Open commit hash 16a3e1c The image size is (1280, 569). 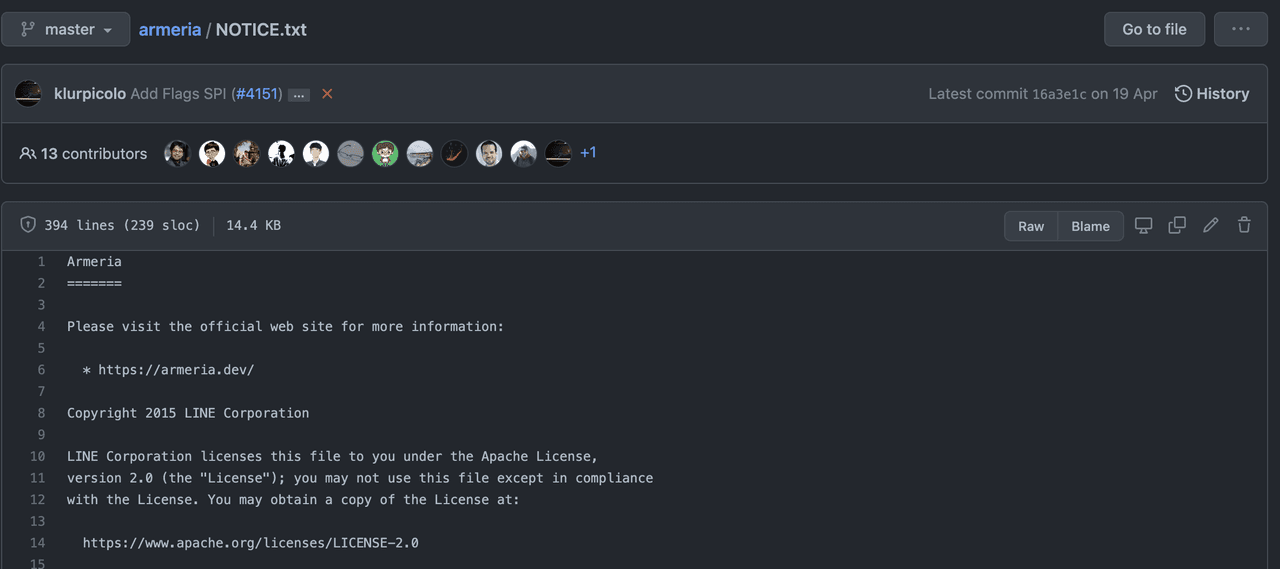coord(1059,94)
